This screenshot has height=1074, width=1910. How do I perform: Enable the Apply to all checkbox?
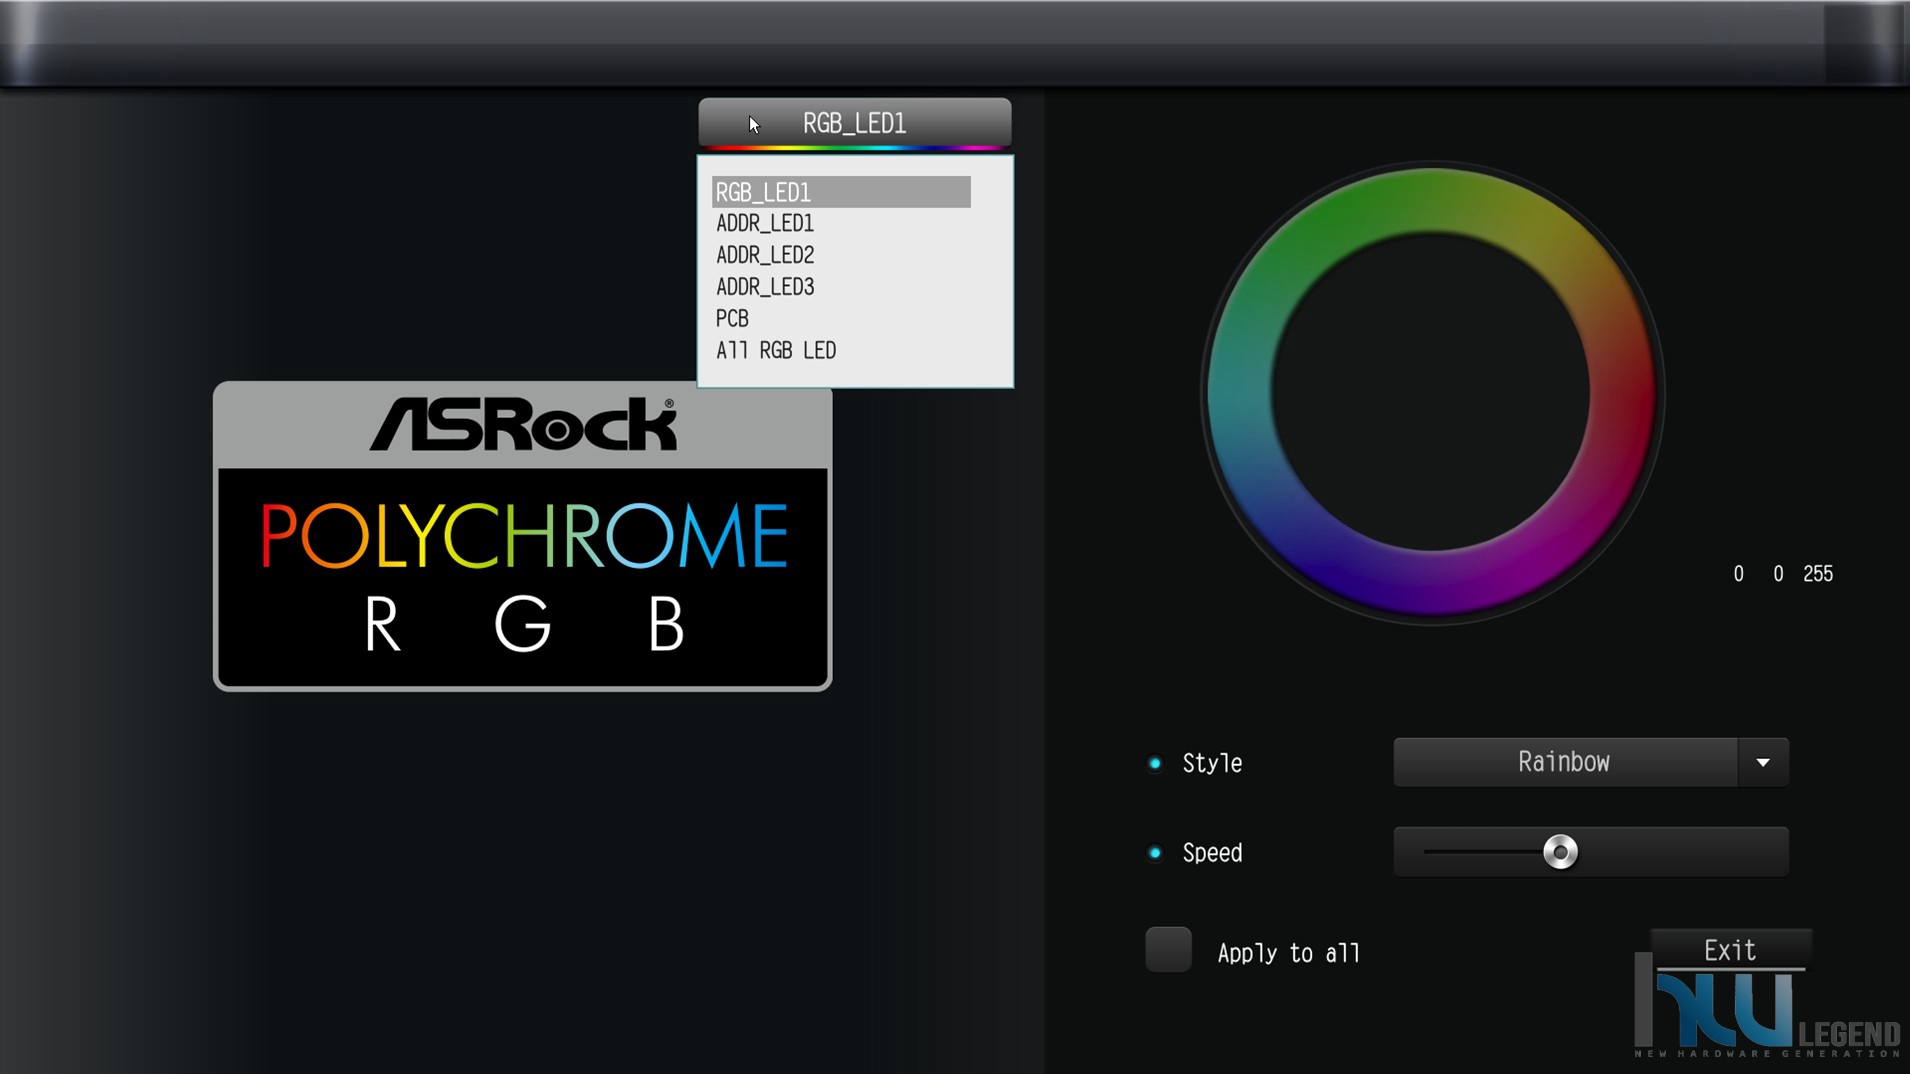pos(1168,950)
